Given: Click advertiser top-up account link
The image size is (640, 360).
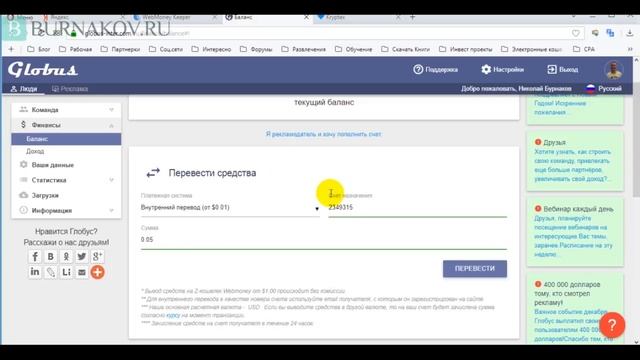Looking at the screenshot, I should click(323, 134).
